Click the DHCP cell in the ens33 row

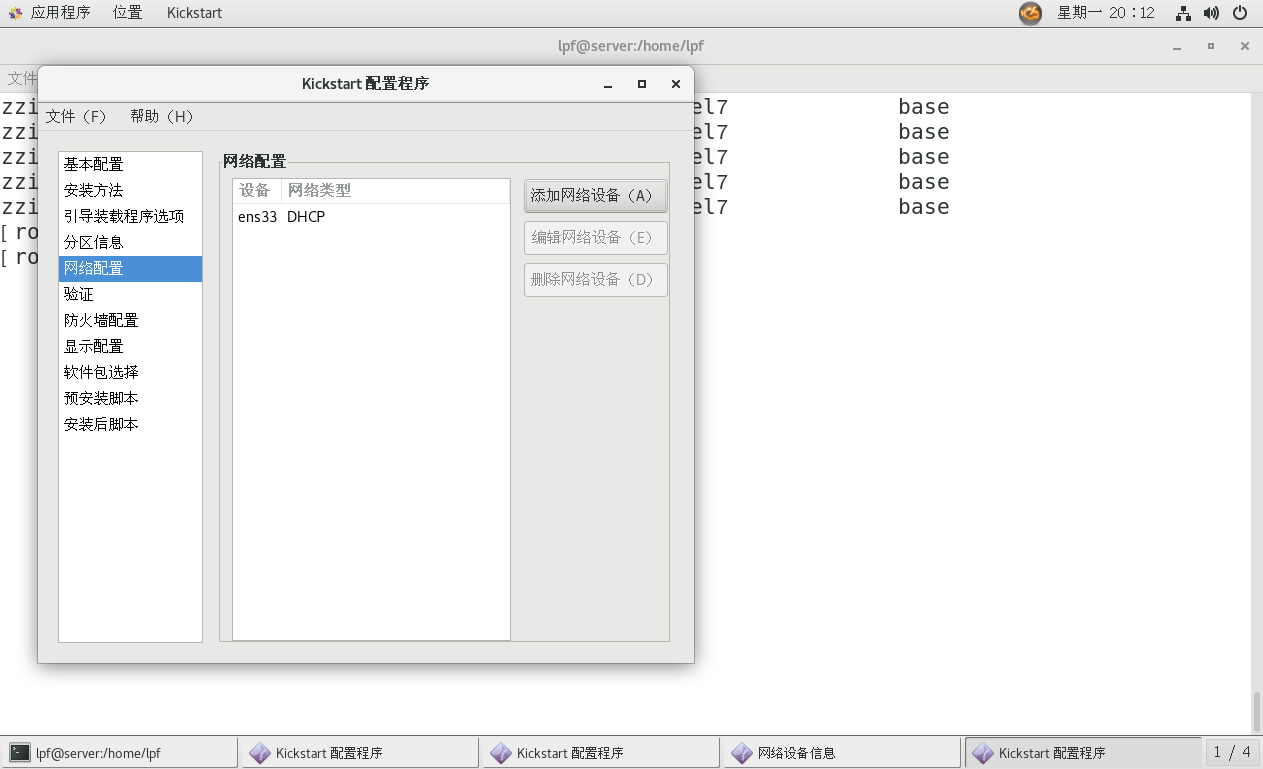tap(306, 217)
